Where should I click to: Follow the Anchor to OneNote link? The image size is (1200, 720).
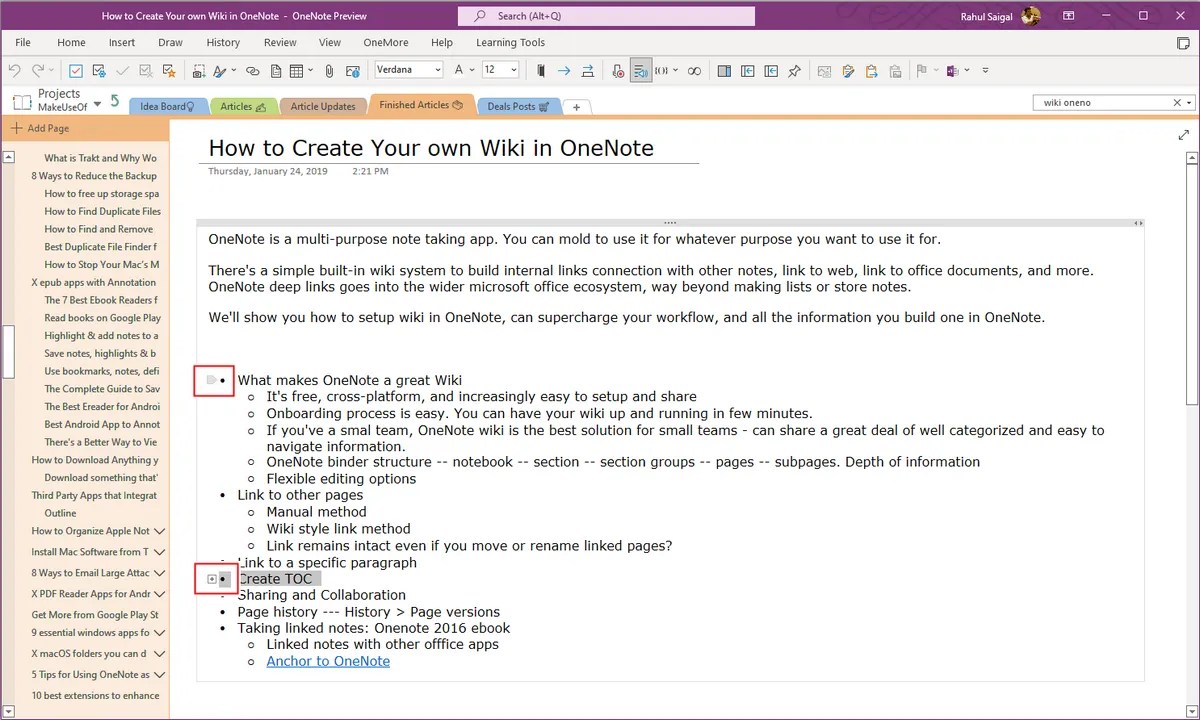click(x=328, y=661)
